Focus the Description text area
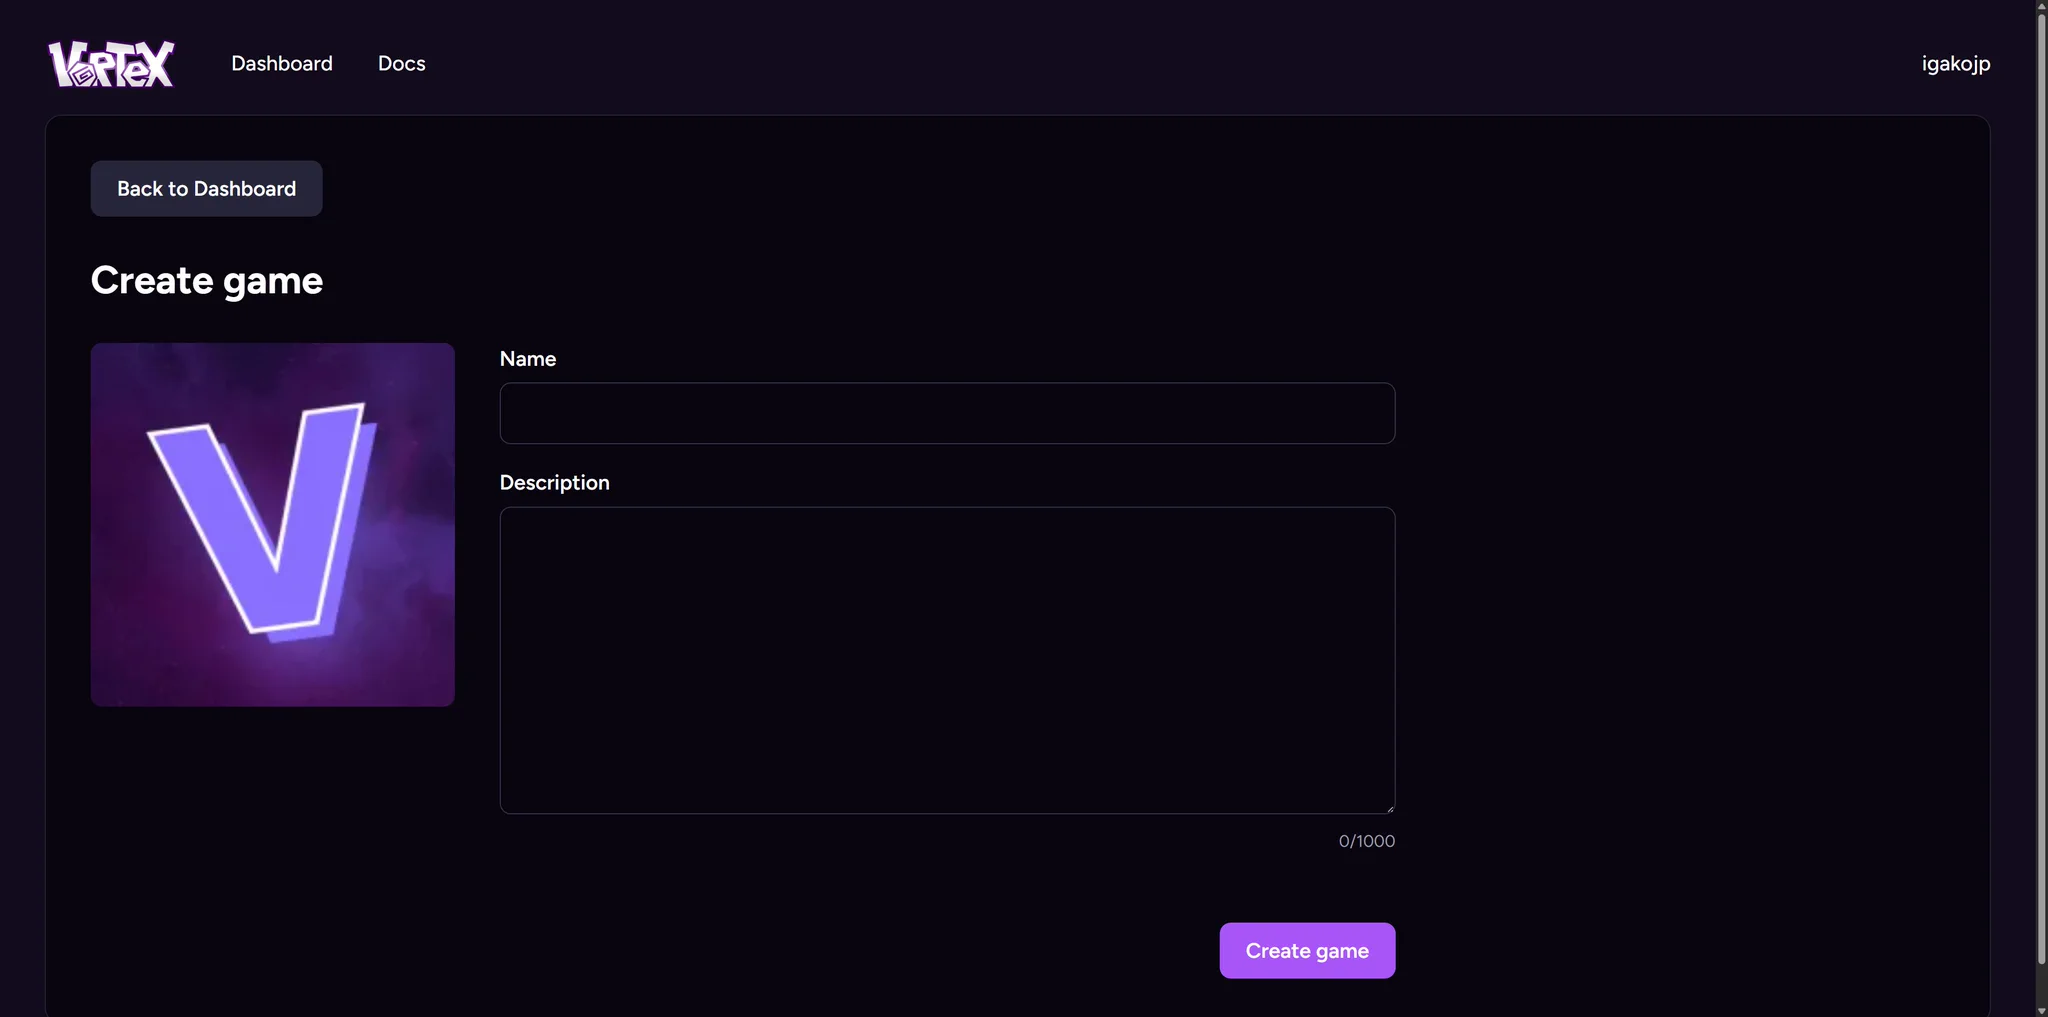 click(x=947, y=660)
